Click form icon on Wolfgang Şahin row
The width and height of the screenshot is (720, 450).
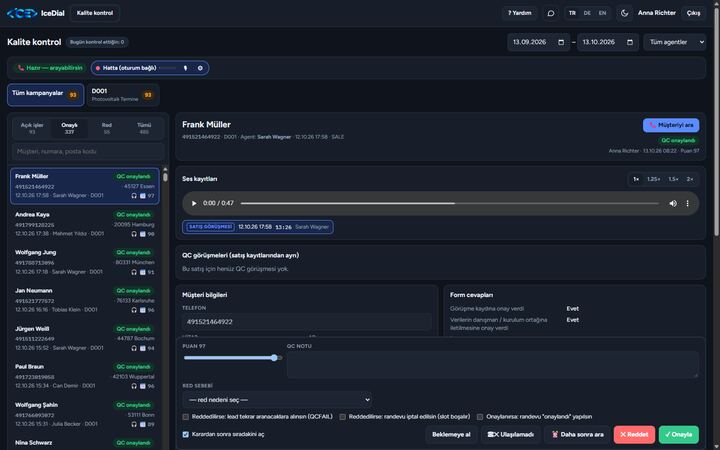pos(143,424)
